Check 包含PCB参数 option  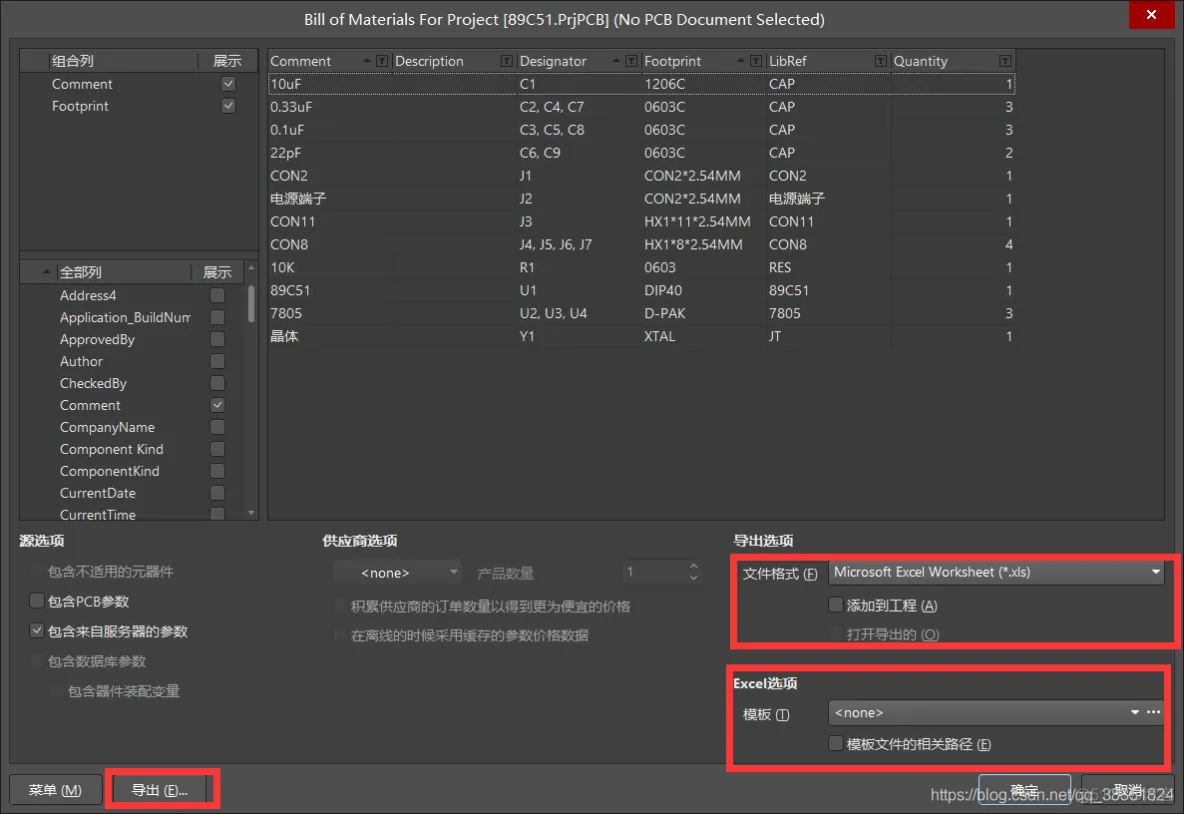click(x=36, y=600)
